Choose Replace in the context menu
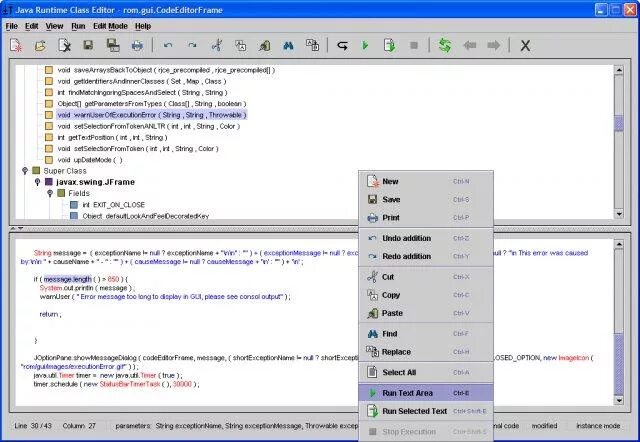 tap(426, 352)
